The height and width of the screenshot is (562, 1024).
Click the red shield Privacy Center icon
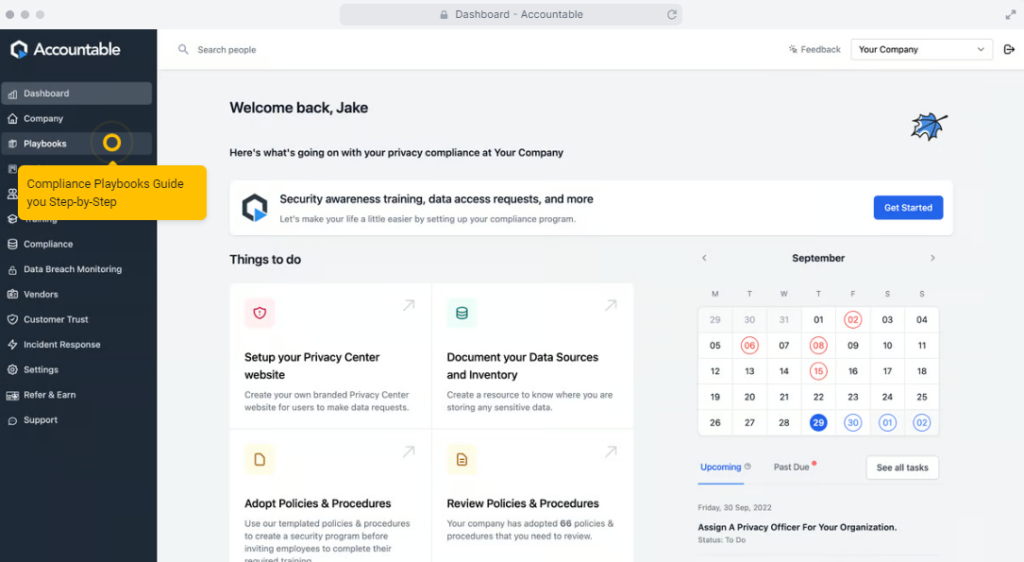pyautogui.click(x=260, y=313)
